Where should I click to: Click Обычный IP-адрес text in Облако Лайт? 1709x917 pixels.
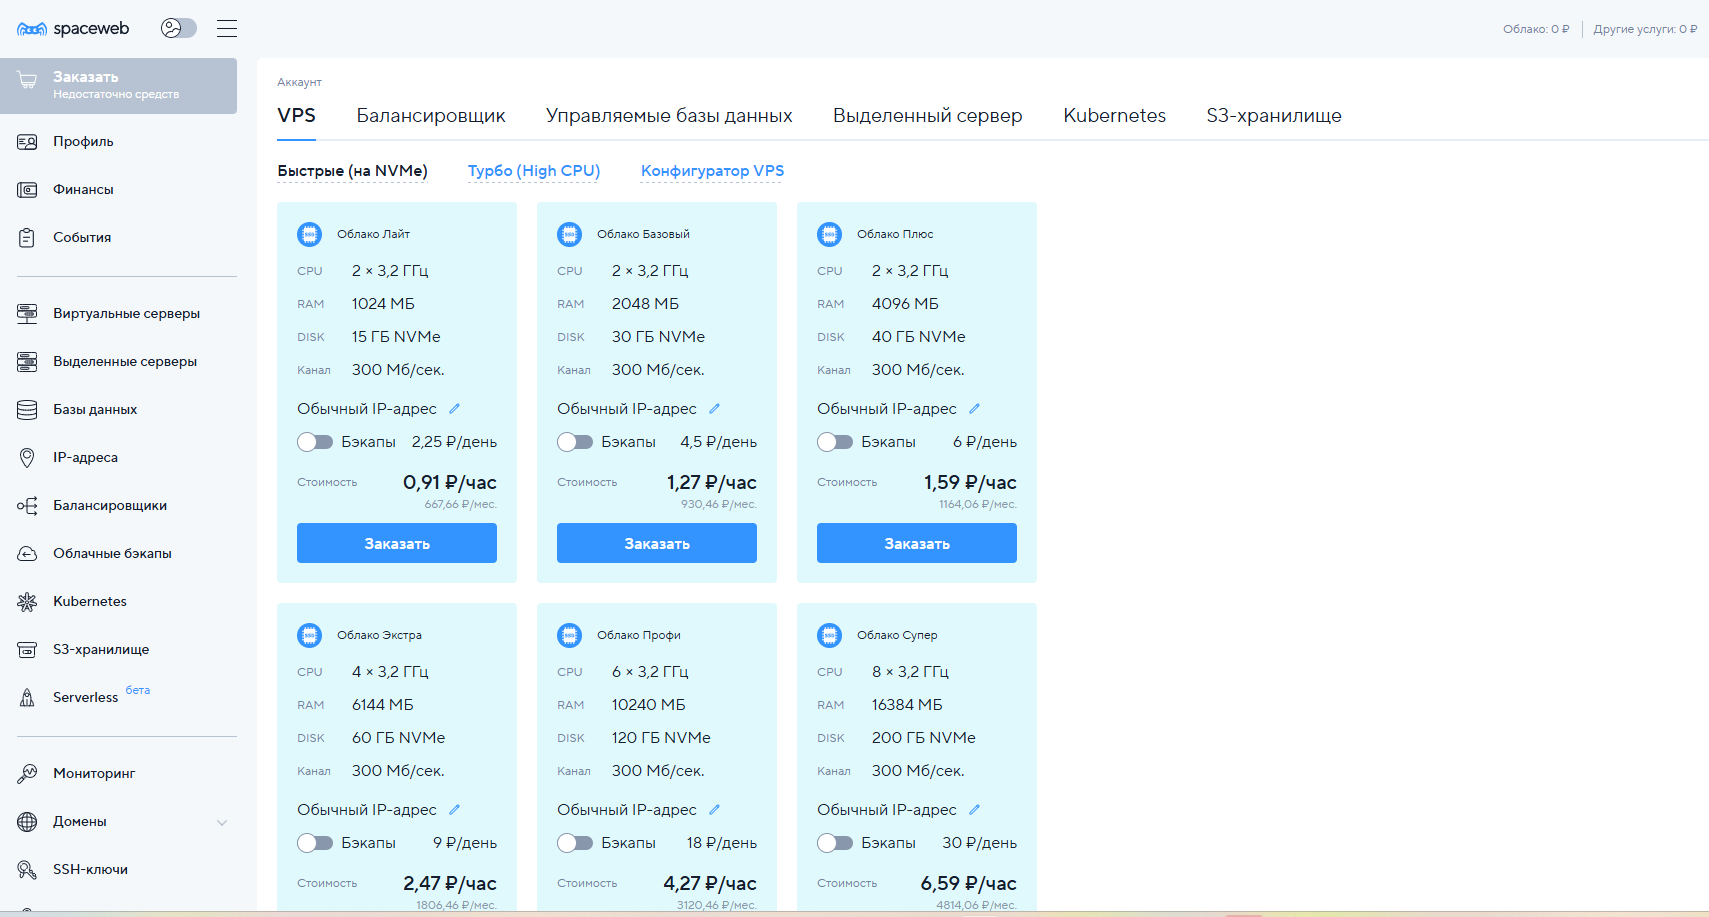tap(367, 408)
